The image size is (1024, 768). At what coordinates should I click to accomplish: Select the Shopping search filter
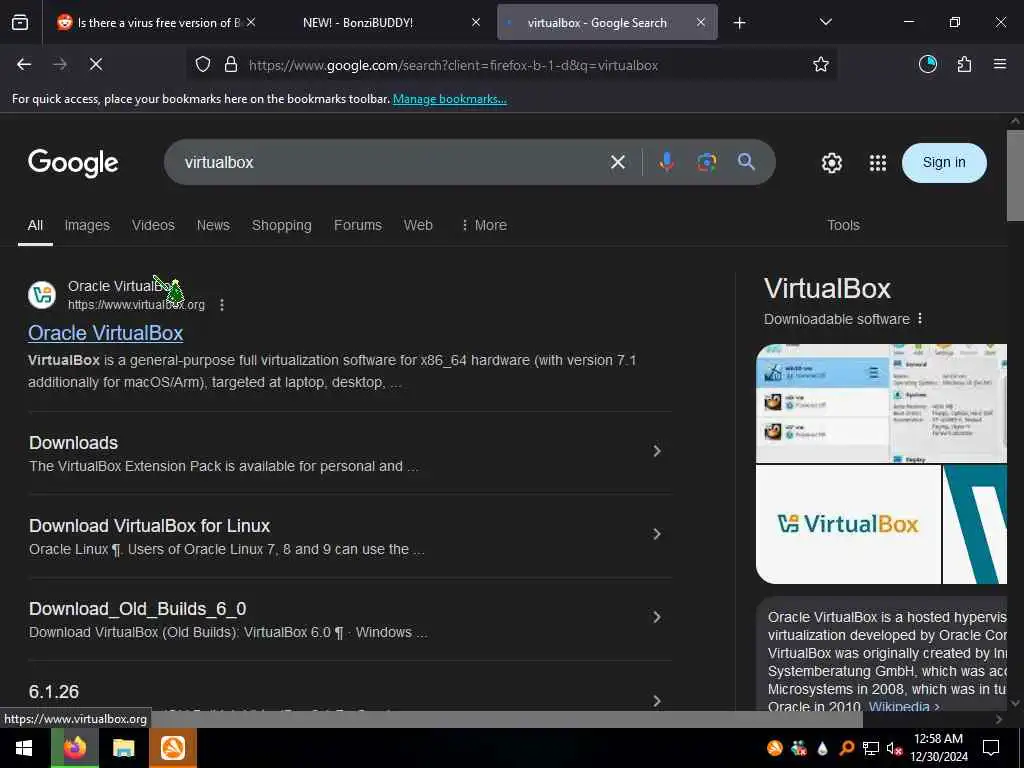(281, 225)
